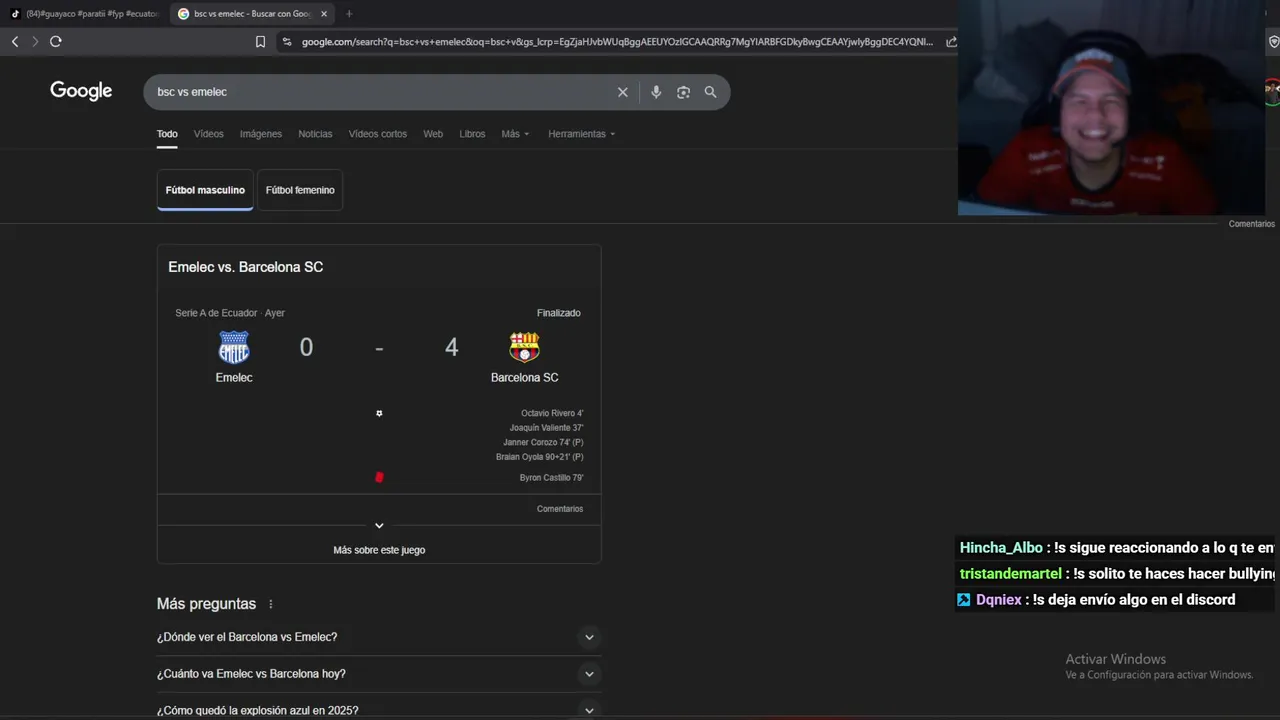Open the Herramientas dropdown
The image size is (1280, 720).
pyautogui.click(x=581, y=134)
